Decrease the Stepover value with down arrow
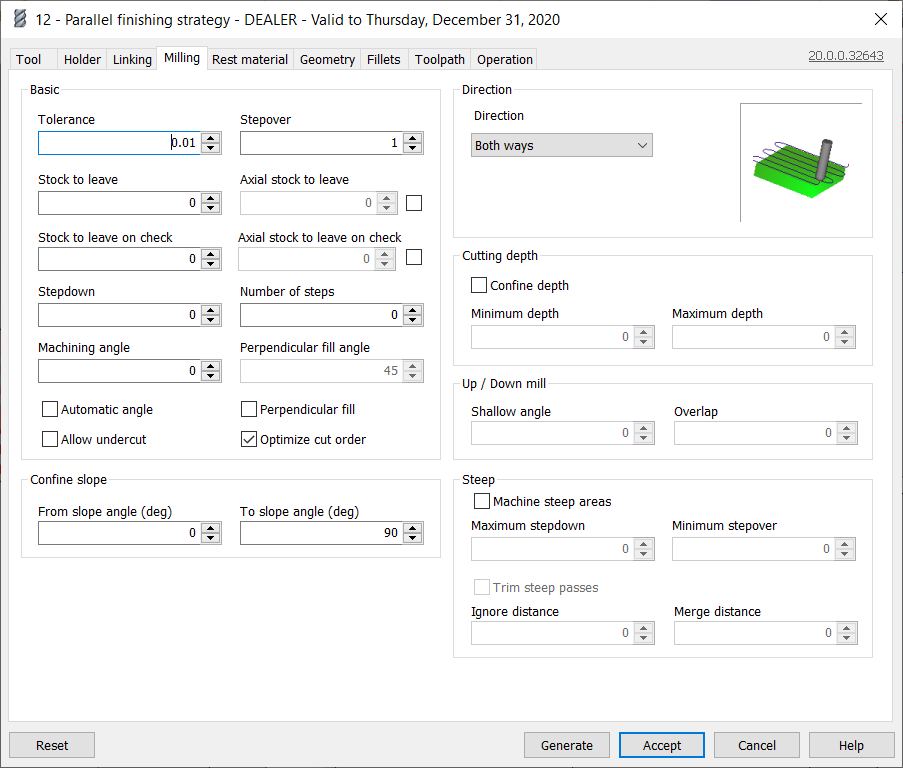 [x=412, y=149]
